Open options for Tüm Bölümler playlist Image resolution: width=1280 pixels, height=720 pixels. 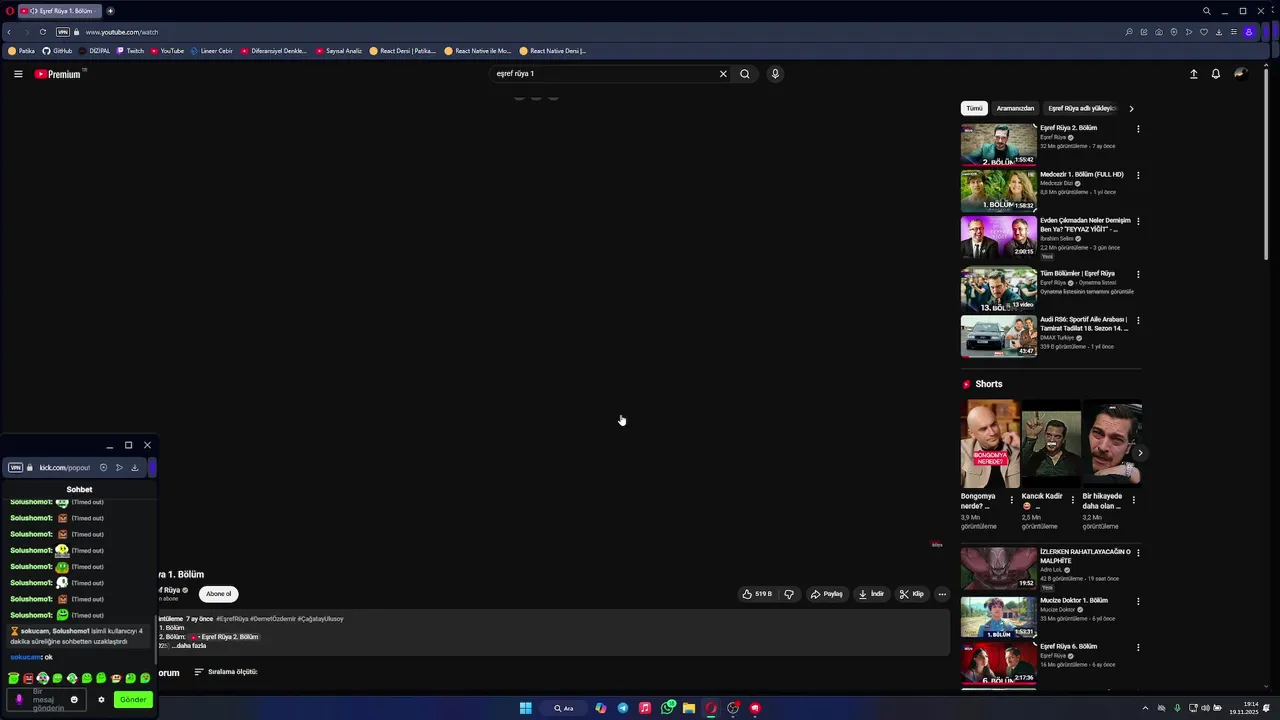[x=1138, y=274]
